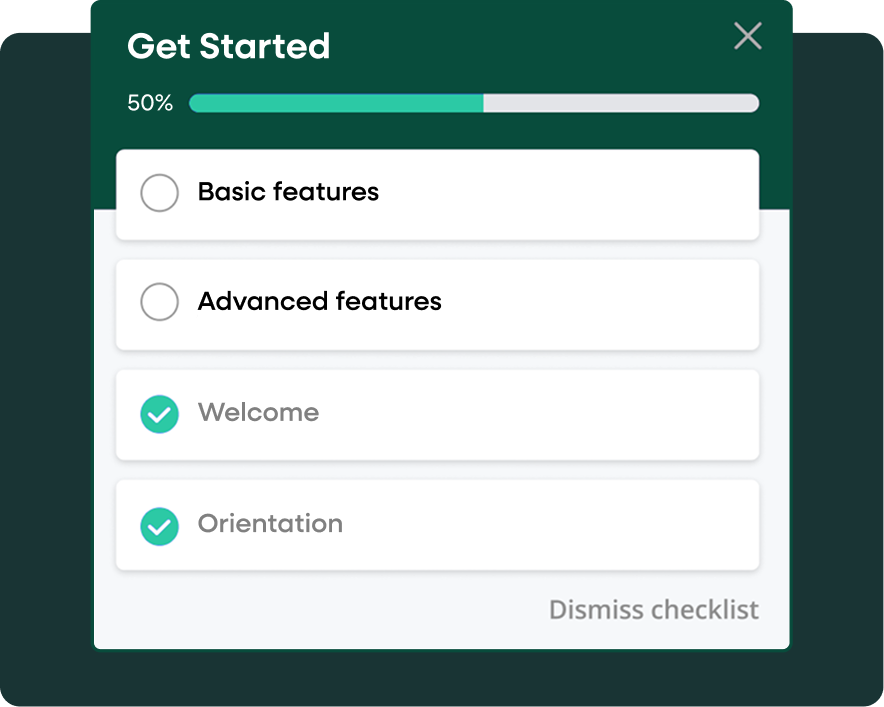The width and height of the screenshot is (884, 707).
Task: Click the empty circle icon beside Advanced features
Action: pos(159,301)
